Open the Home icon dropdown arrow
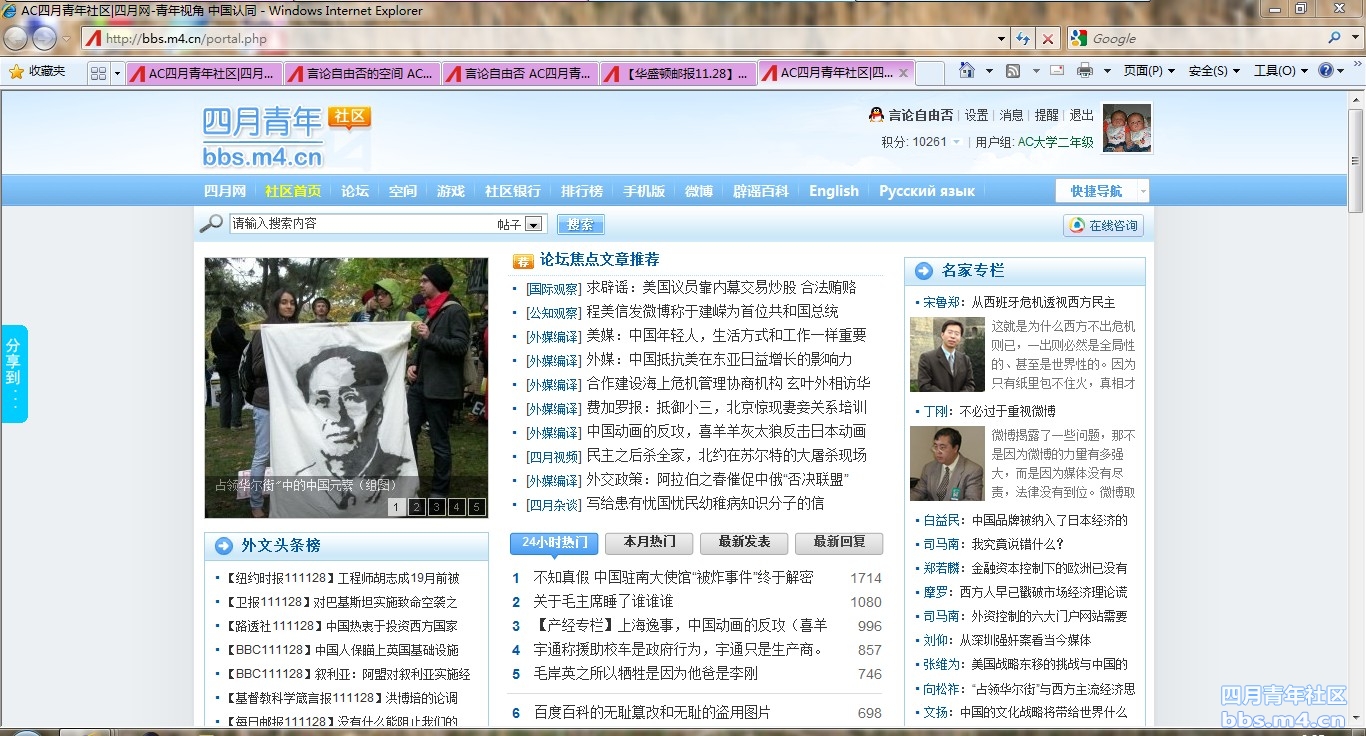Image resolution: width=1366 pixels, height=736 pixels. [x=988, y=71]
